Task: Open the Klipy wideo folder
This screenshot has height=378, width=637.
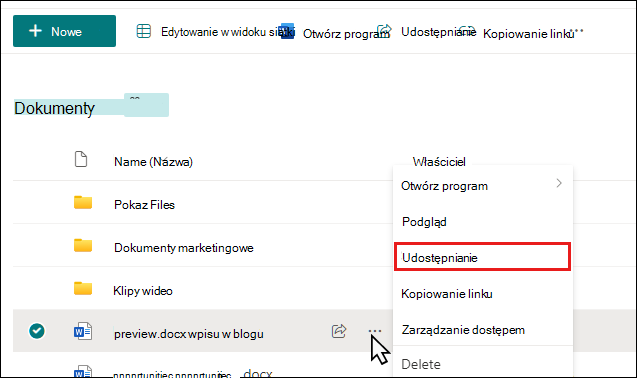Action: point(143,291)
